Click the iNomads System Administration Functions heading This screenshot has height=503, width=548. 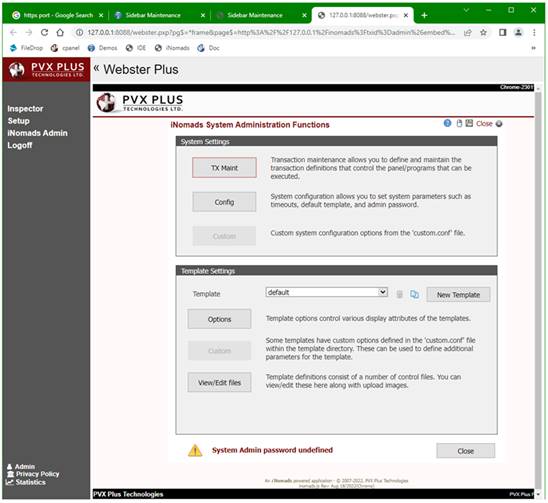[250, 125]
